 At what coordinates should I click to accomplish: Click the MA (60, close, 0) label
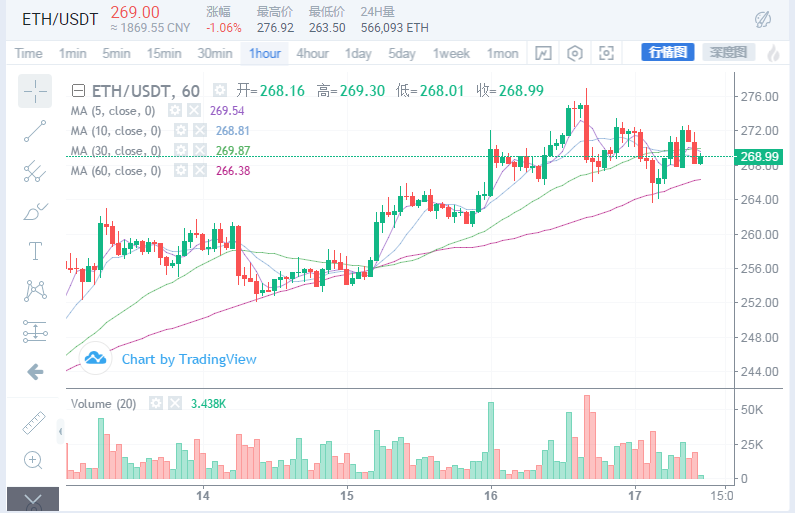[116, 171]
